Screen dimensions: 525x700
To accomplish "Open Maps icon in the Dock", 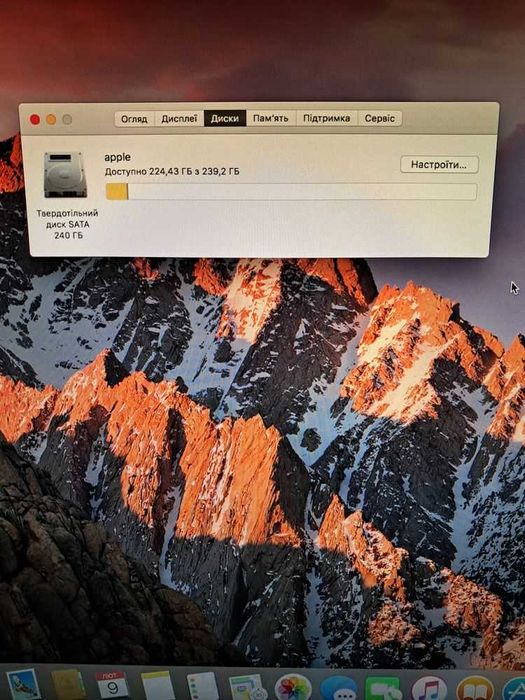I will [x=246, y=688].
